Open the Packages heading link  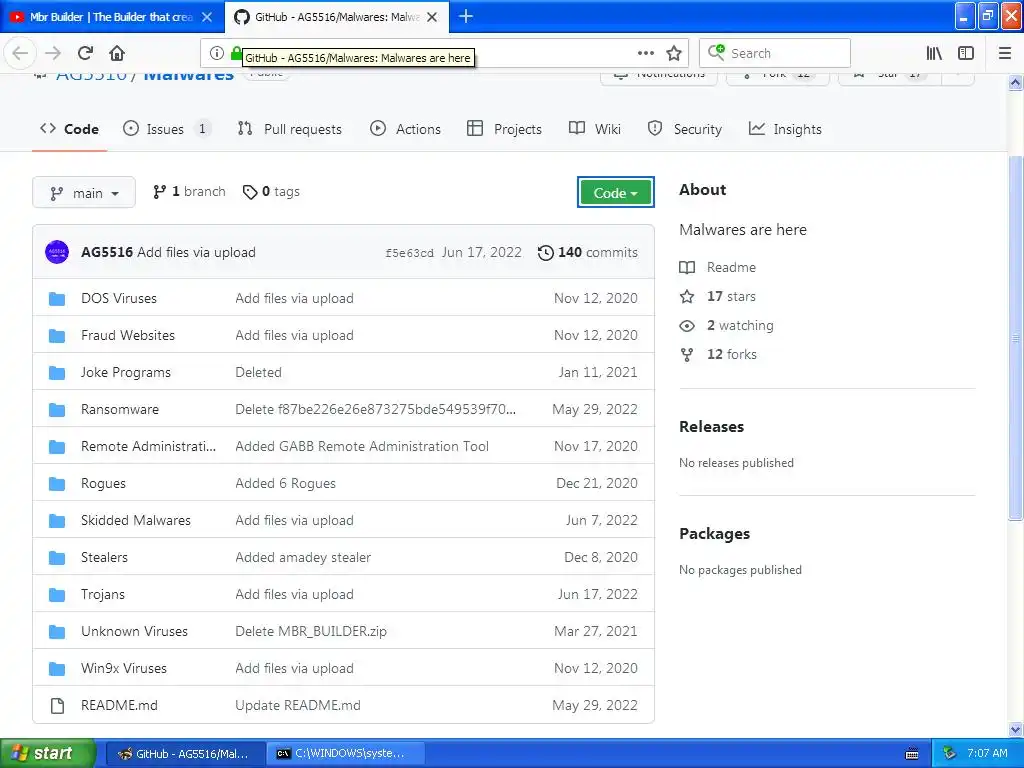click(714, 534)
